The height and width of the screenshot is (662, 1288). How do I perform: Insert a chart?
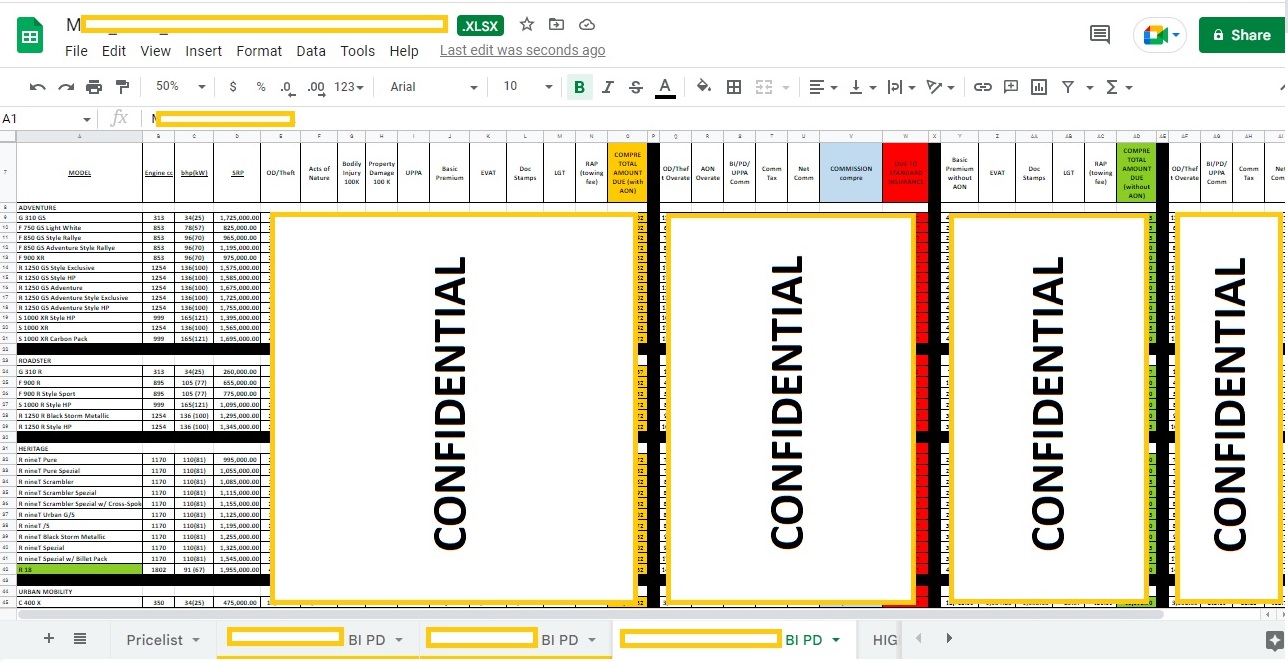[1039, 87]
